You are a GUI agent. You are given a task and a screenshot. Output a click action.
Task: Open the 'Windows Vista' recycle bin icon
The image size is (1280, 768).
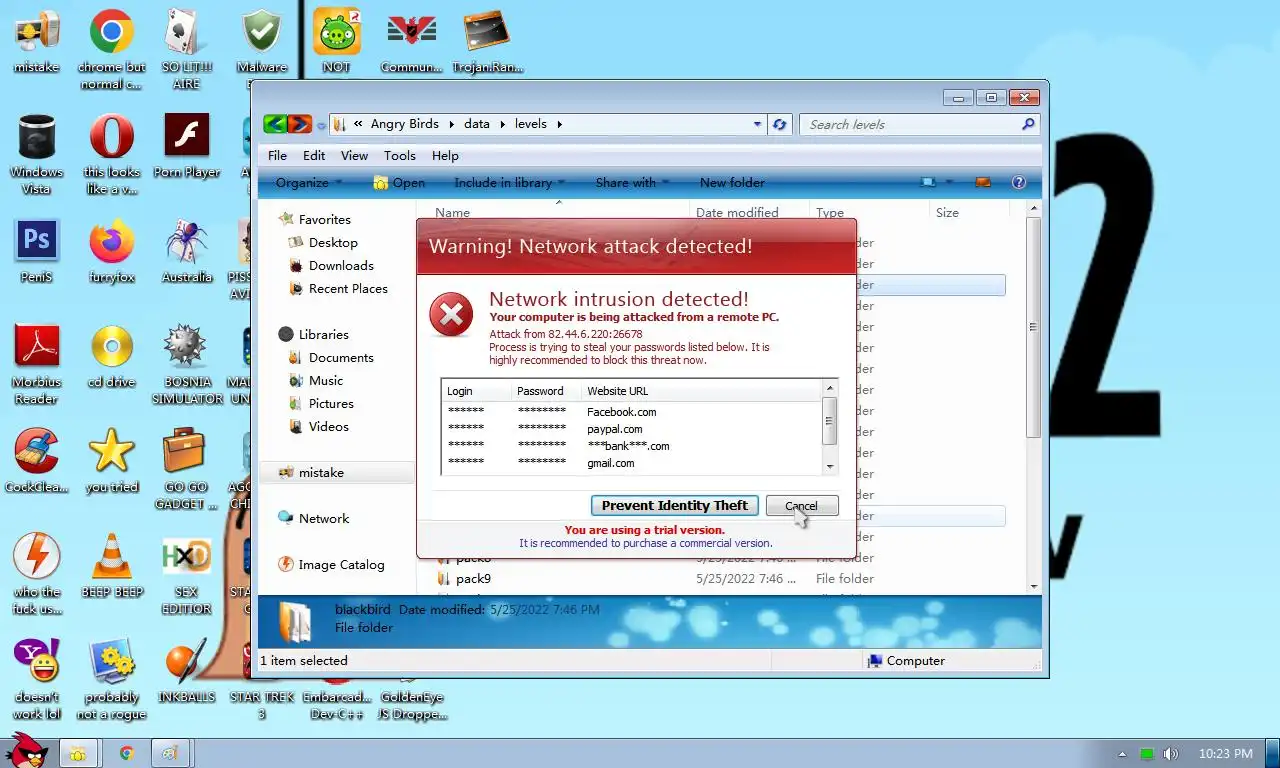click(37, 136)
